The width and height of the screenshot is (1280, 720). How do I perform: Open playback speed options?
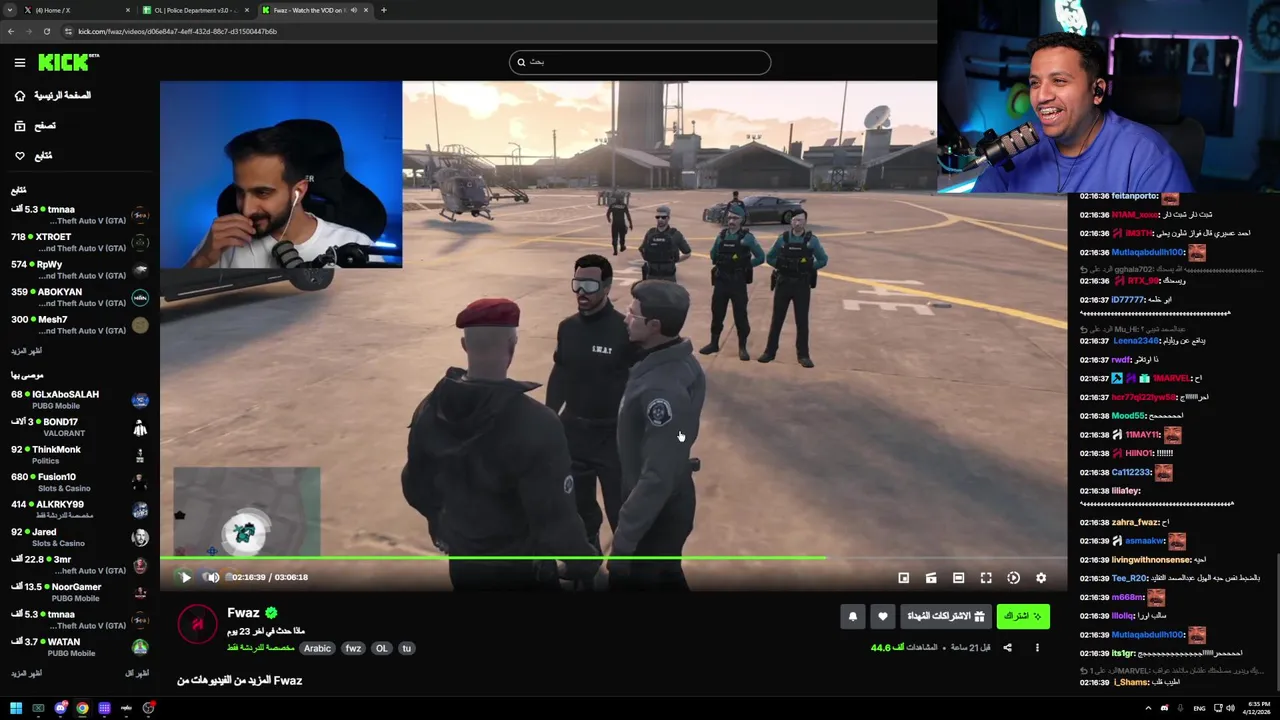(1013, 577)
